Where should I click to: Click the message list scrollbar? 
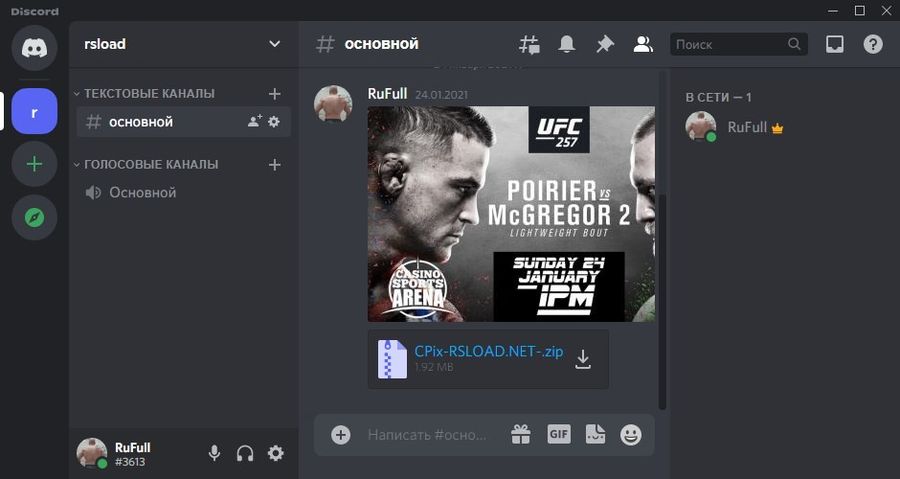pyautogui.click(x=662, y=302)
